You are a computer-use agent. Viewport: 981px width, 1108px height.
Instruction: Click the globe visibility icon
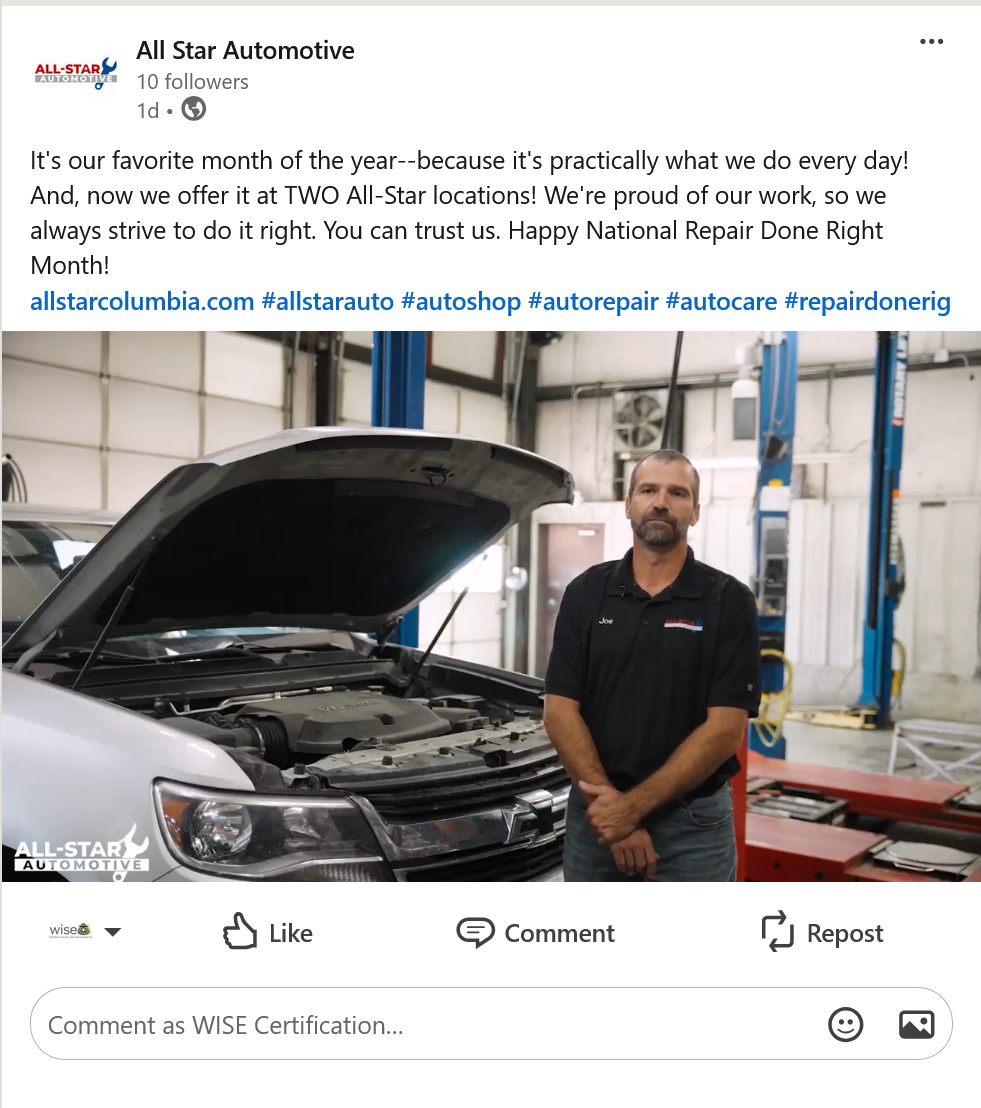tap(194, 109)
